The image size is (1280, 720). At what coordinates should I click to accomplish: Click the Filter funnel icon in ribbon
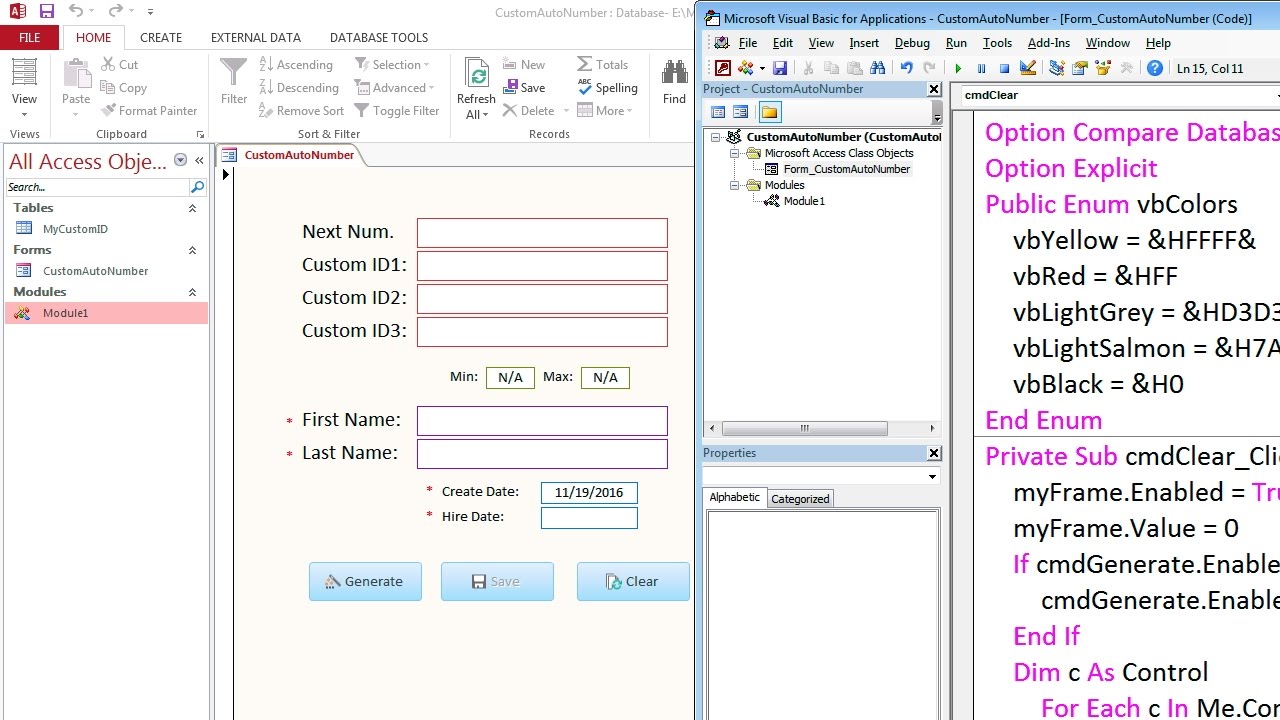pyautogui.click(x=234, y=82)
